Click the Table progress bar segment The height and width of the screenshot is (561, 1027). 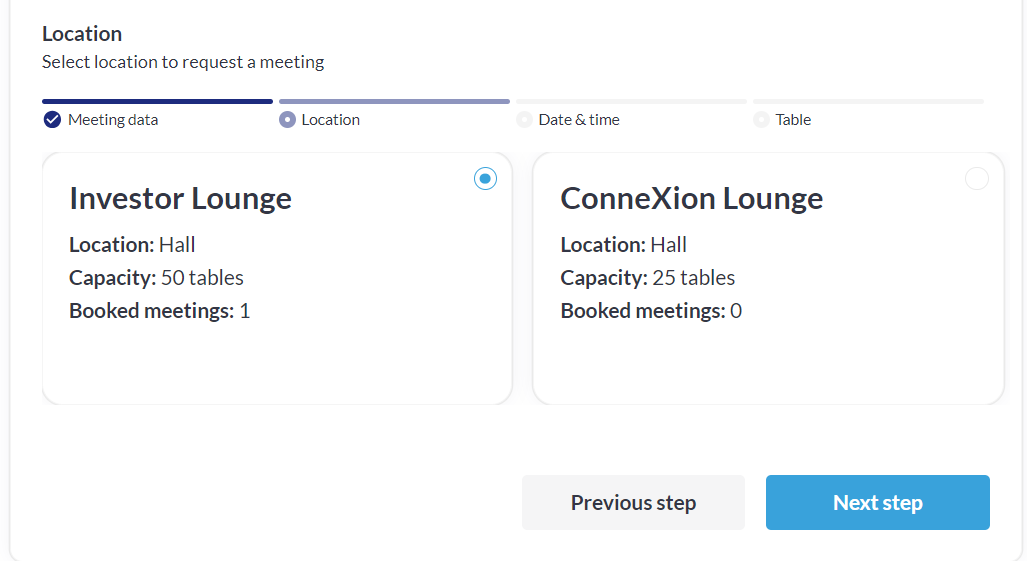[x=868, y=101]
